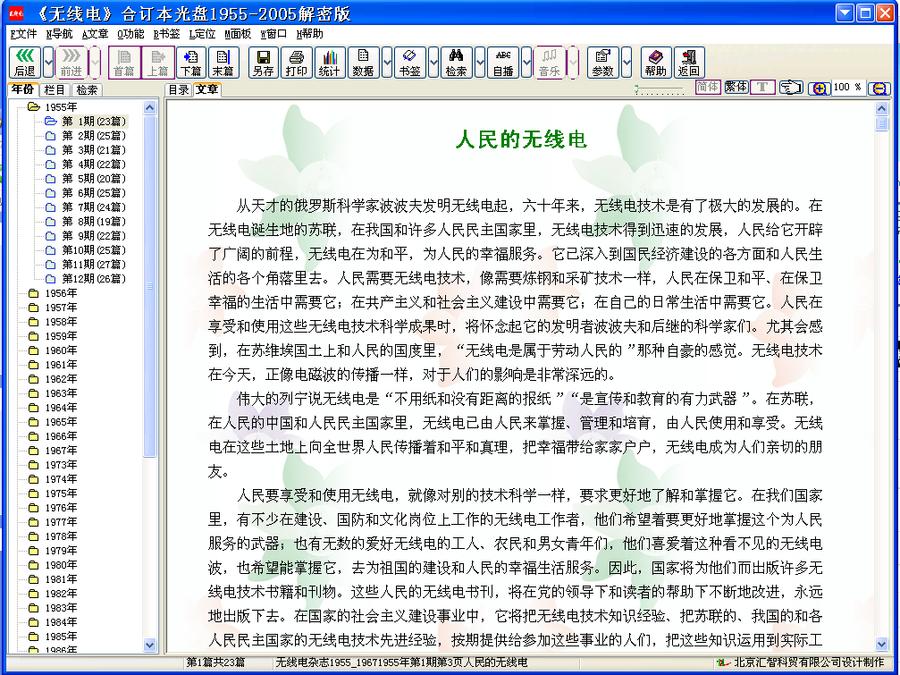The width and height of the screenshot is (900, 675).
Task: Open settings via the 参数 button
Action: [x=603, y=63]
